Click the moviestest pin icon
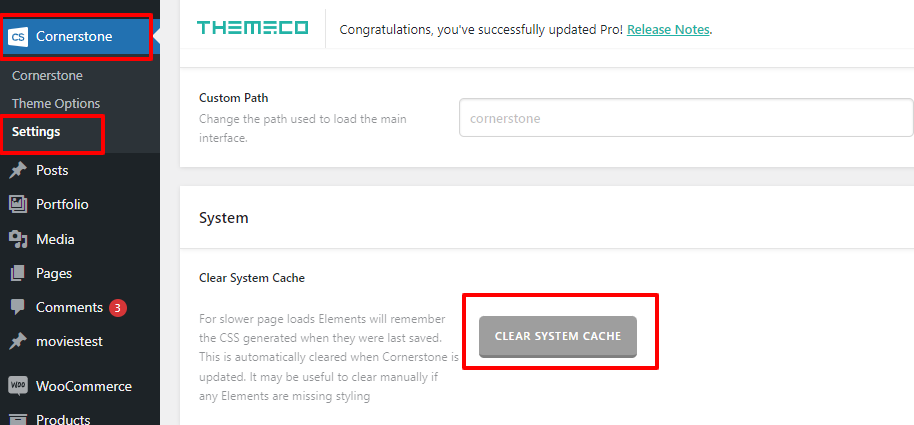The image size is (914, 425). pyautogui.click(x=18, y=341)
